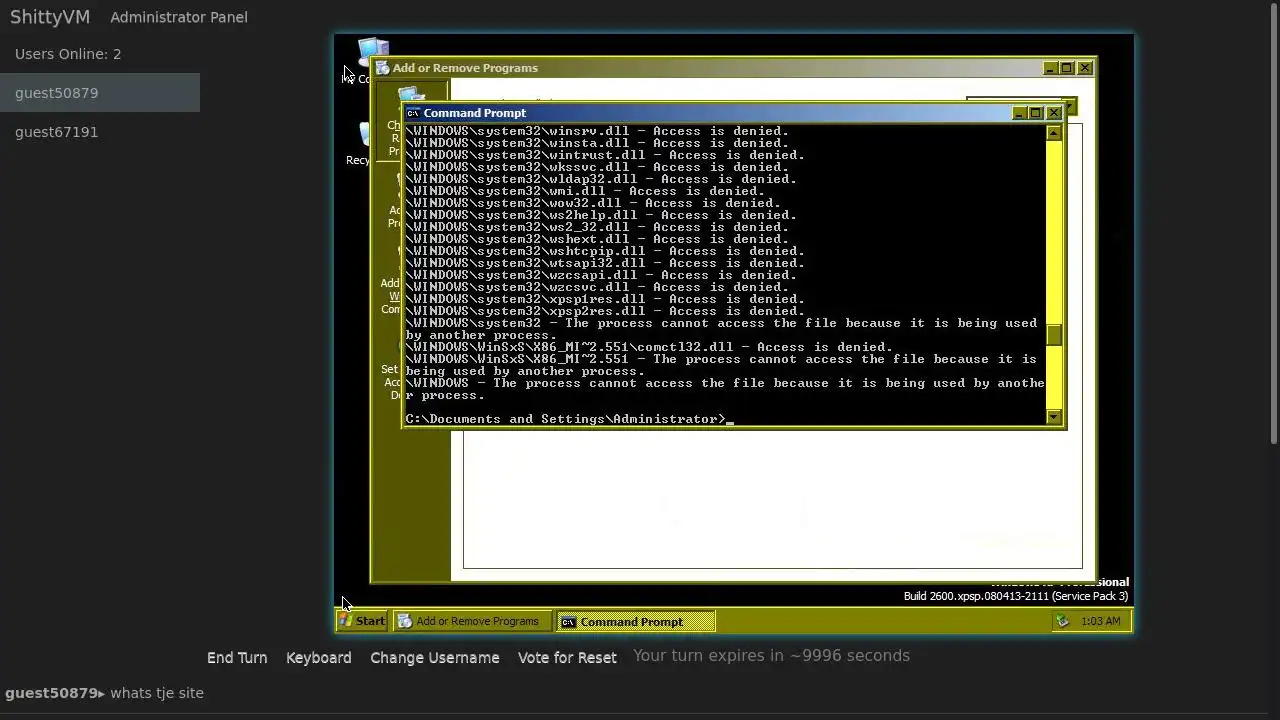Click the turn expires countdown text
1280x720 pixels.
pos(771,656)
